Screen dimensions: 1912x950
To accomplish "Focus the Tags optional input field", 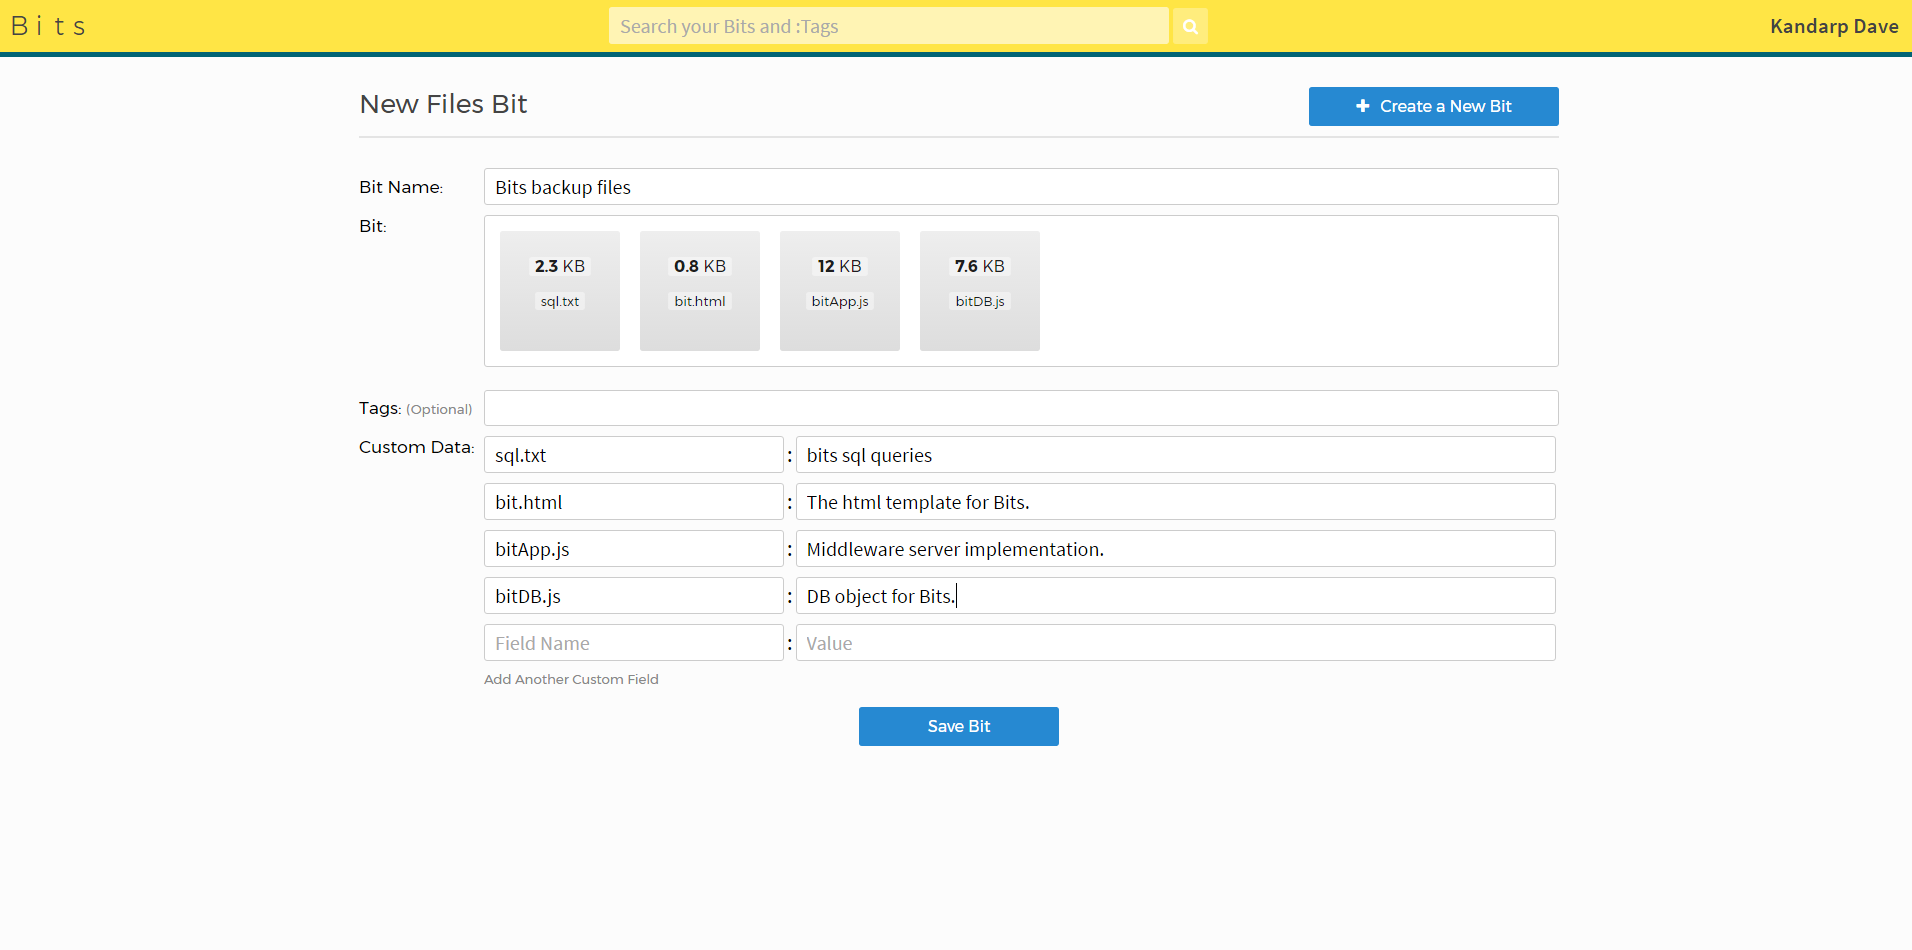I will tap(1021, 408).
